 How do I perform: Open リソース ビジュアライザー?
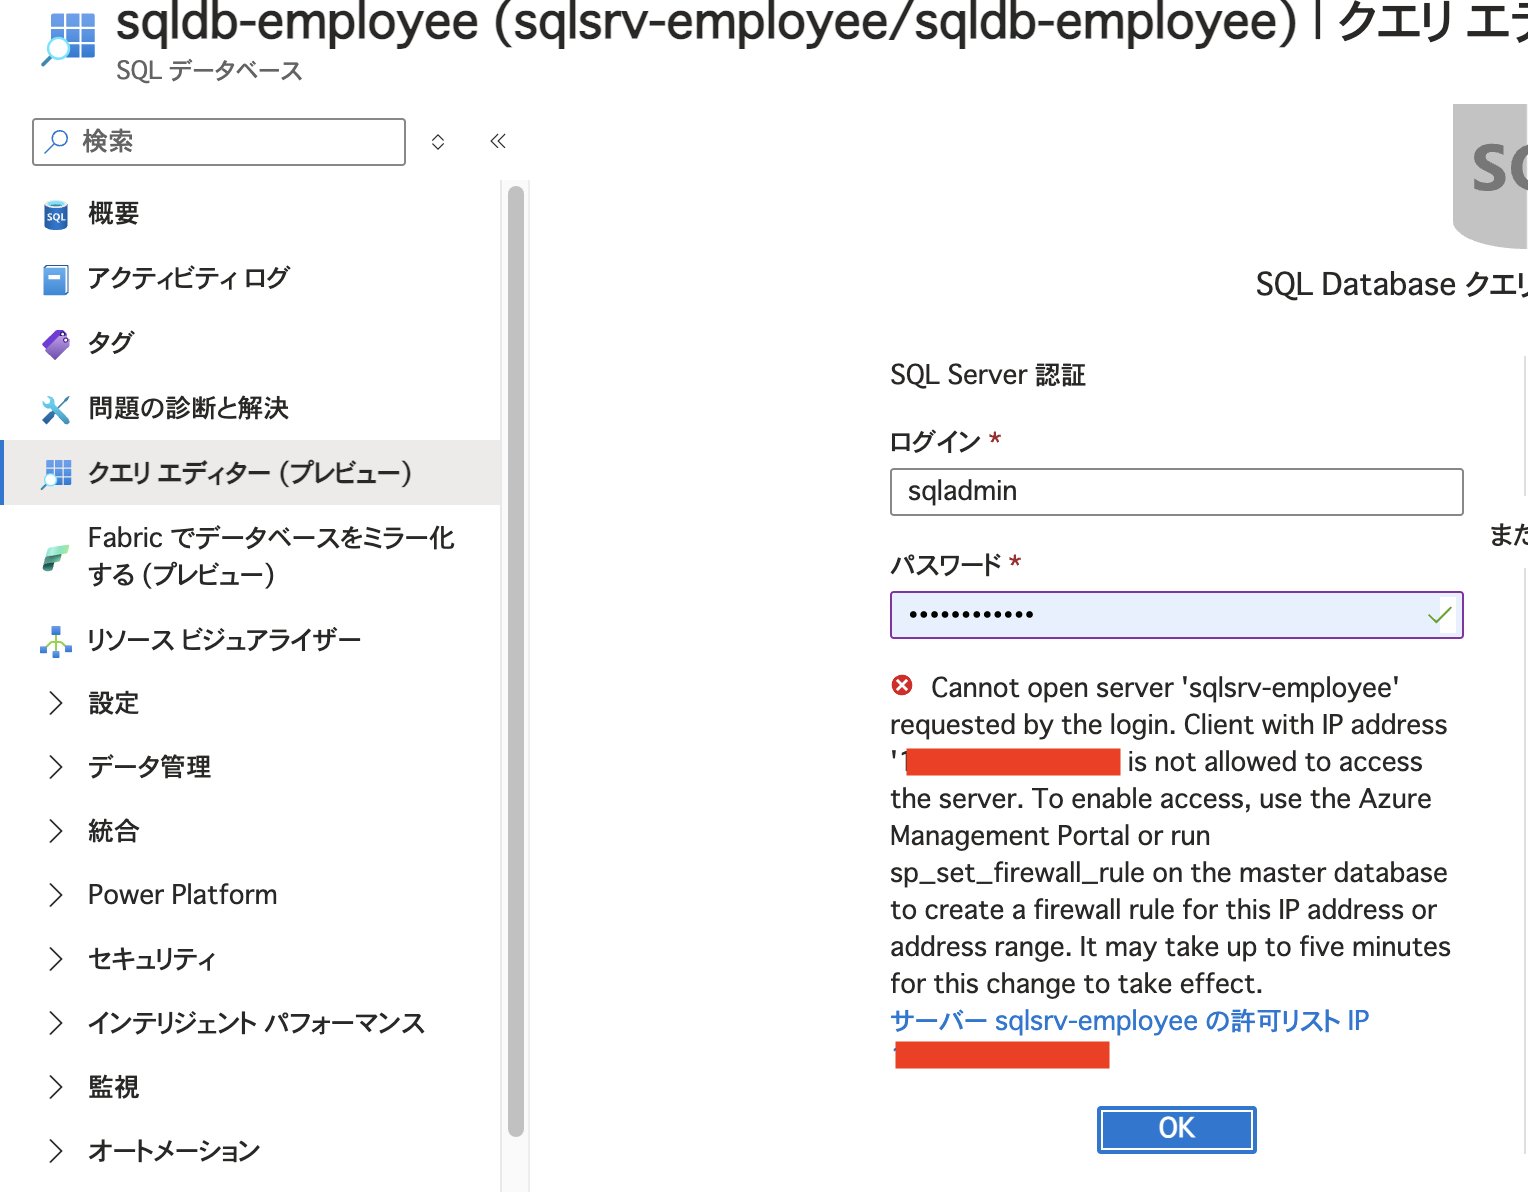223,639
